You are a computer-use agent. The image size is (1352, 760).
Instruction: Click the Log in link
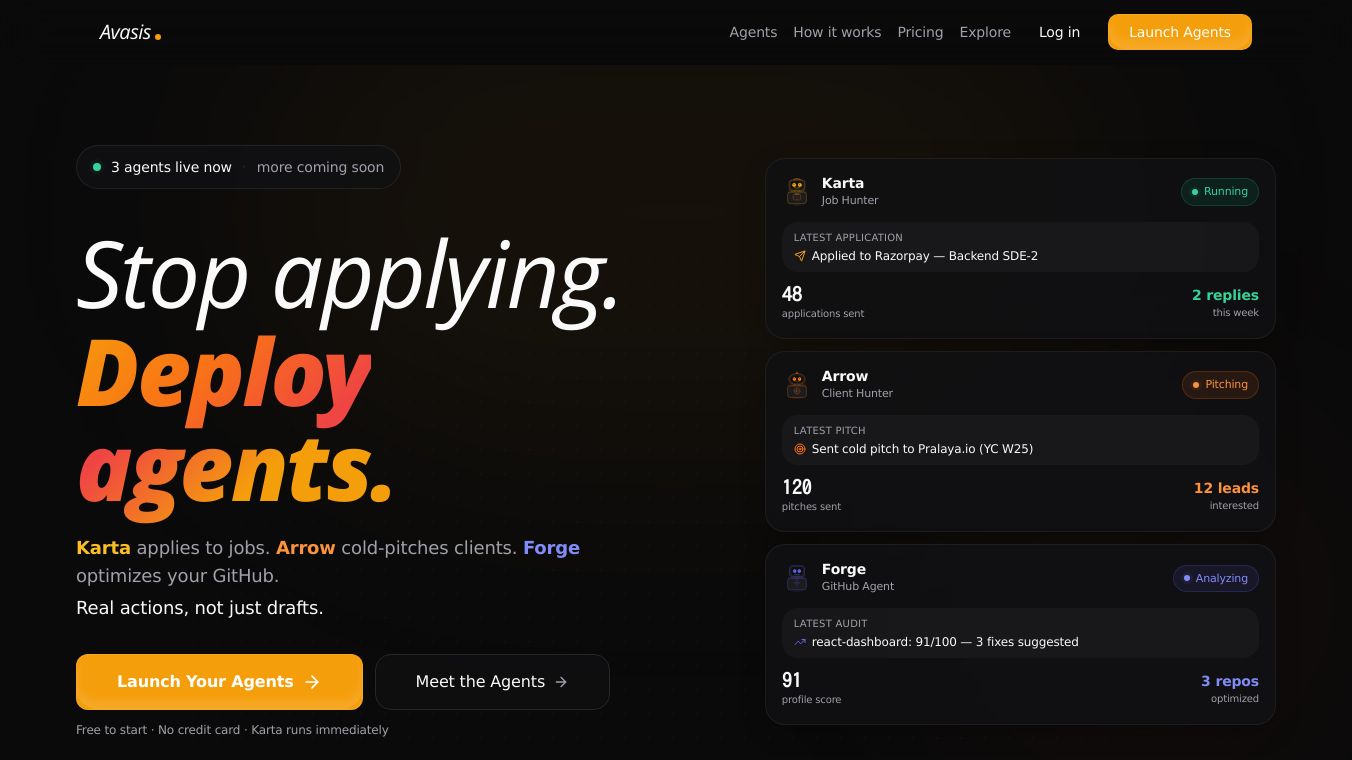(x=1059, y=32)
